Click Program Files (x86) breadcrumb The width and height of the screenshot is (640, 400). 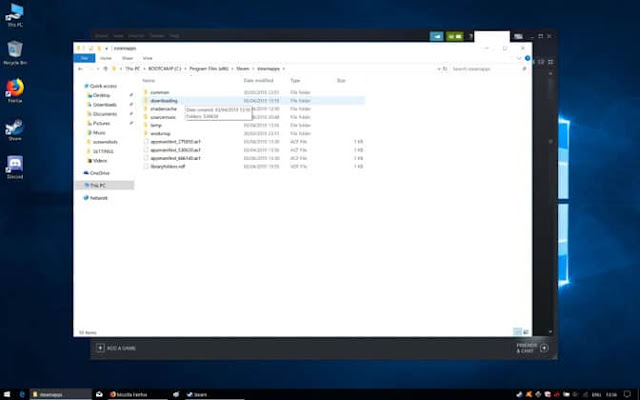tap(209, 69)
